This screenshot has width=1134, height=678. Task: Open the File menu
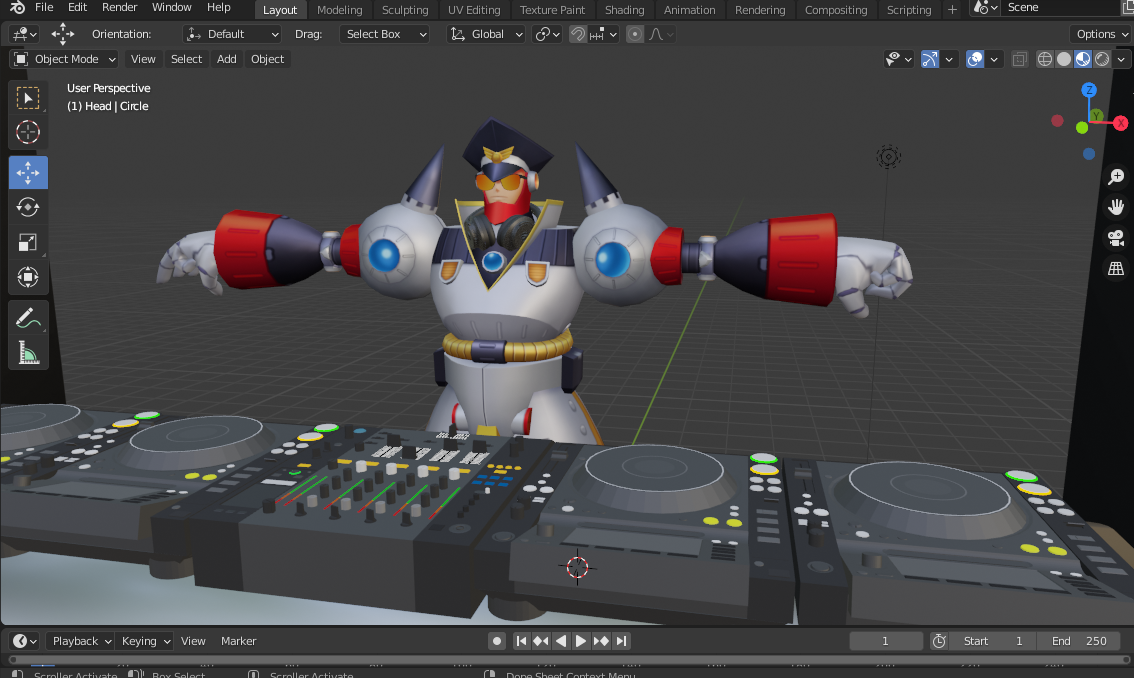(44, 7)
